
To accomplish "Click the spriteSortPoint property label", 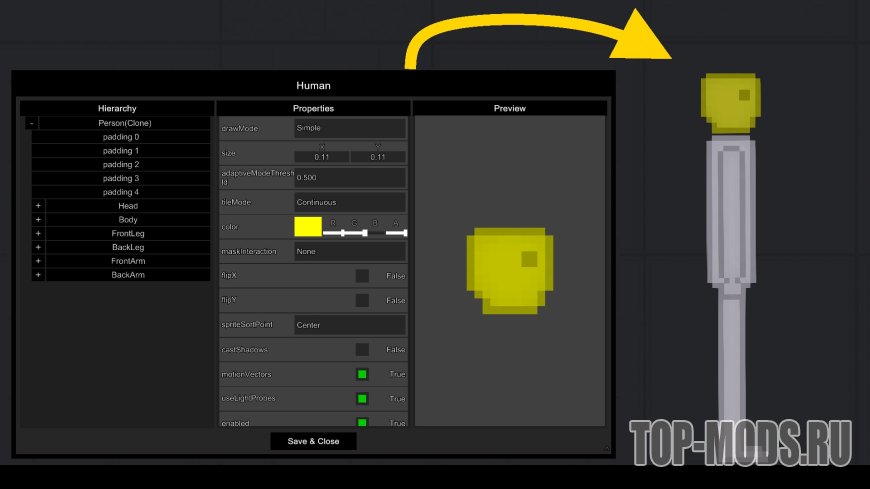I will (x=247, y=325).
